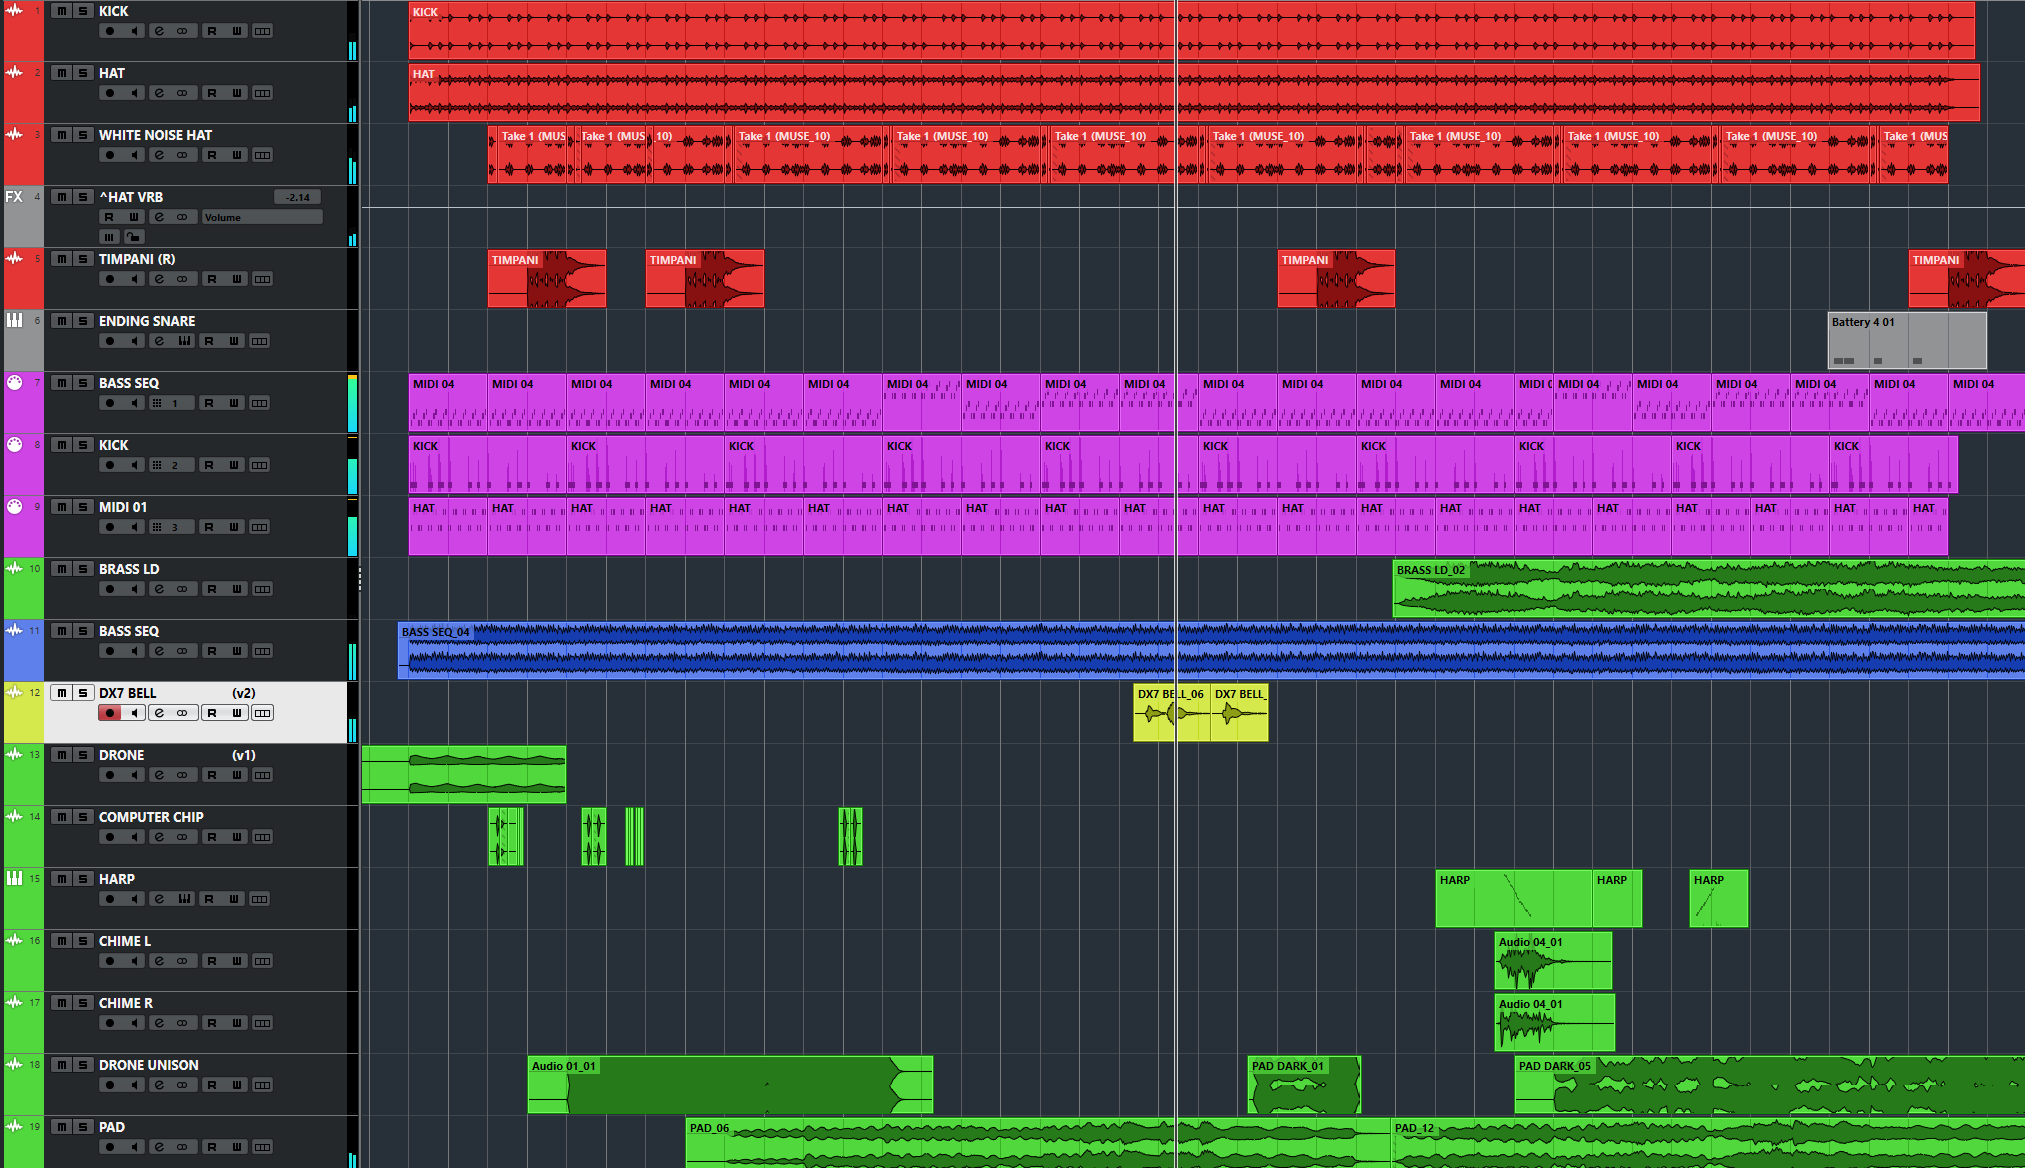Image resolution: width=2025 pixels, height=1168 pixels.
Task: Click the -2.14 volume value field
Action: [x=297, y=197]
